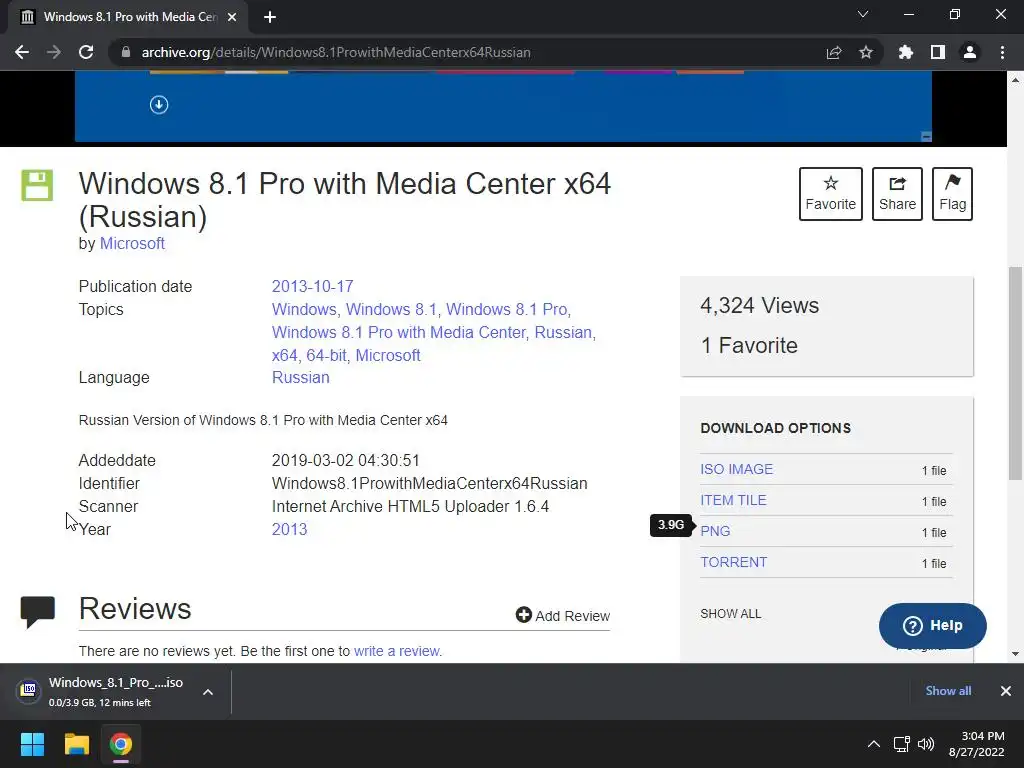Click the Favorite star button
This screenshot has height=768, width=1024.
click(x=831, y=194)
